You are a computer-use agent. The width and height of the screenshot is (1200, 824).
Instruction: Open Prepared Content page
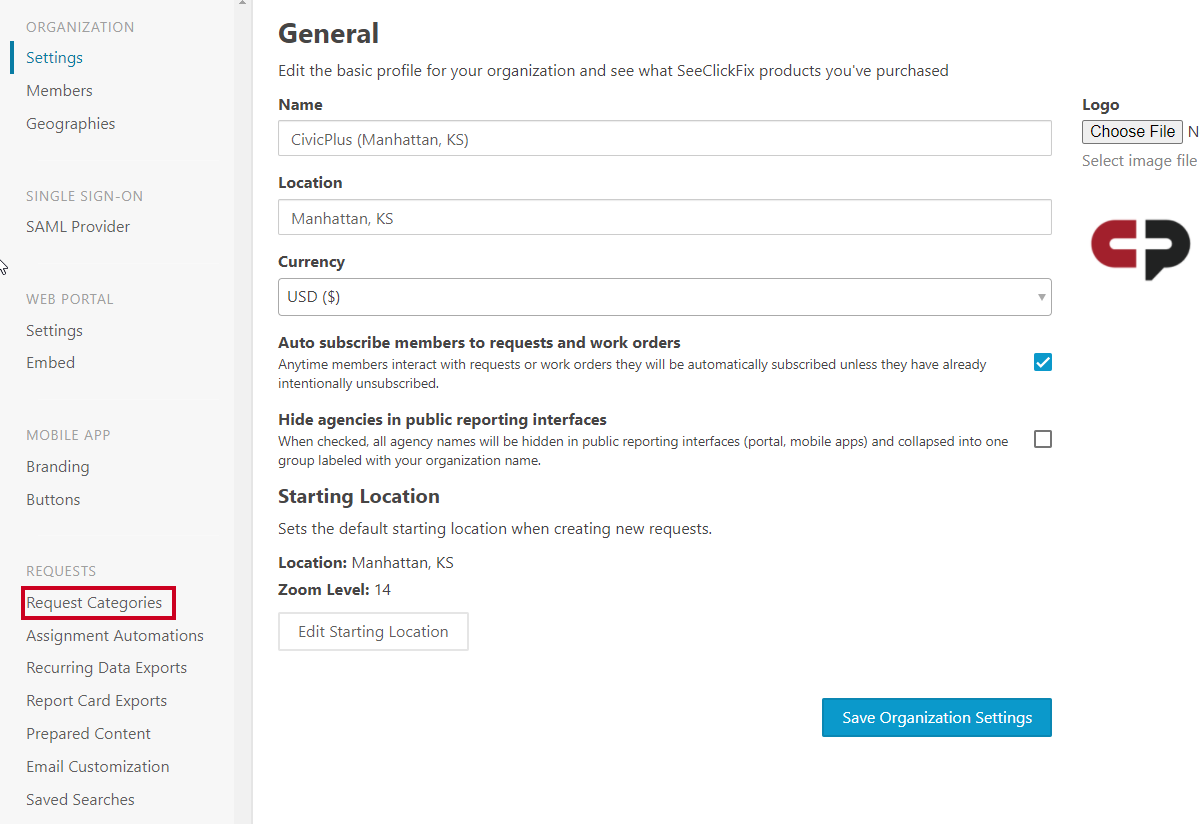(88, 734)
